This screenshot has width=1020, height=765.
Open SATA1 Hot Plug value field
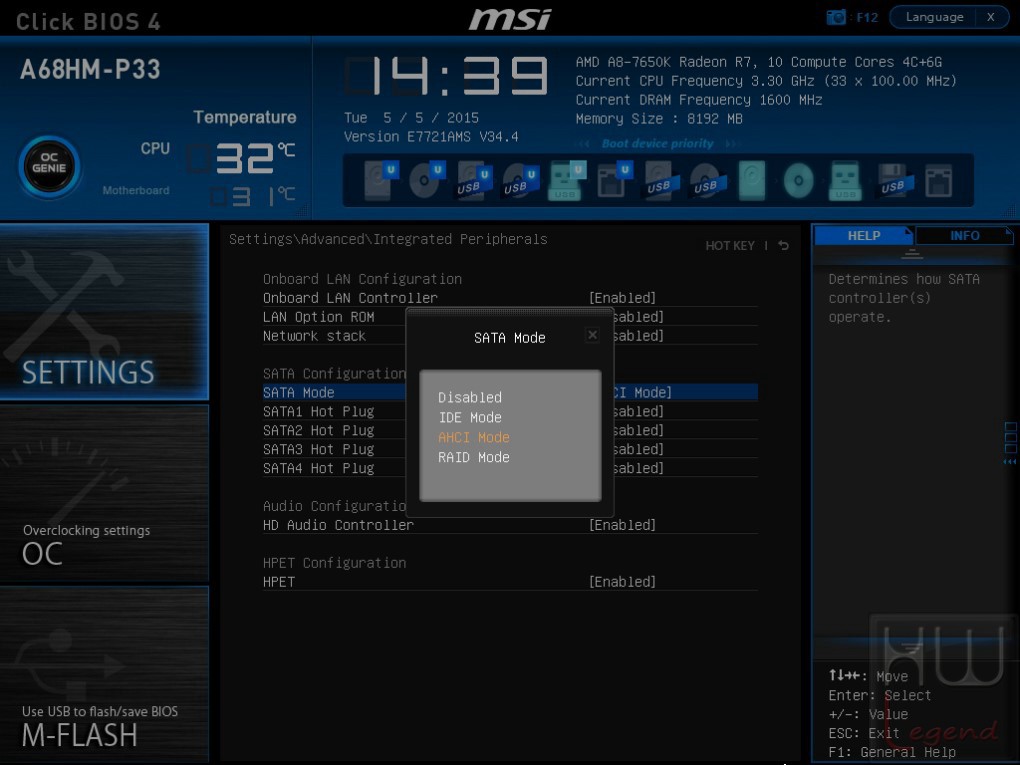coord(639,411)
